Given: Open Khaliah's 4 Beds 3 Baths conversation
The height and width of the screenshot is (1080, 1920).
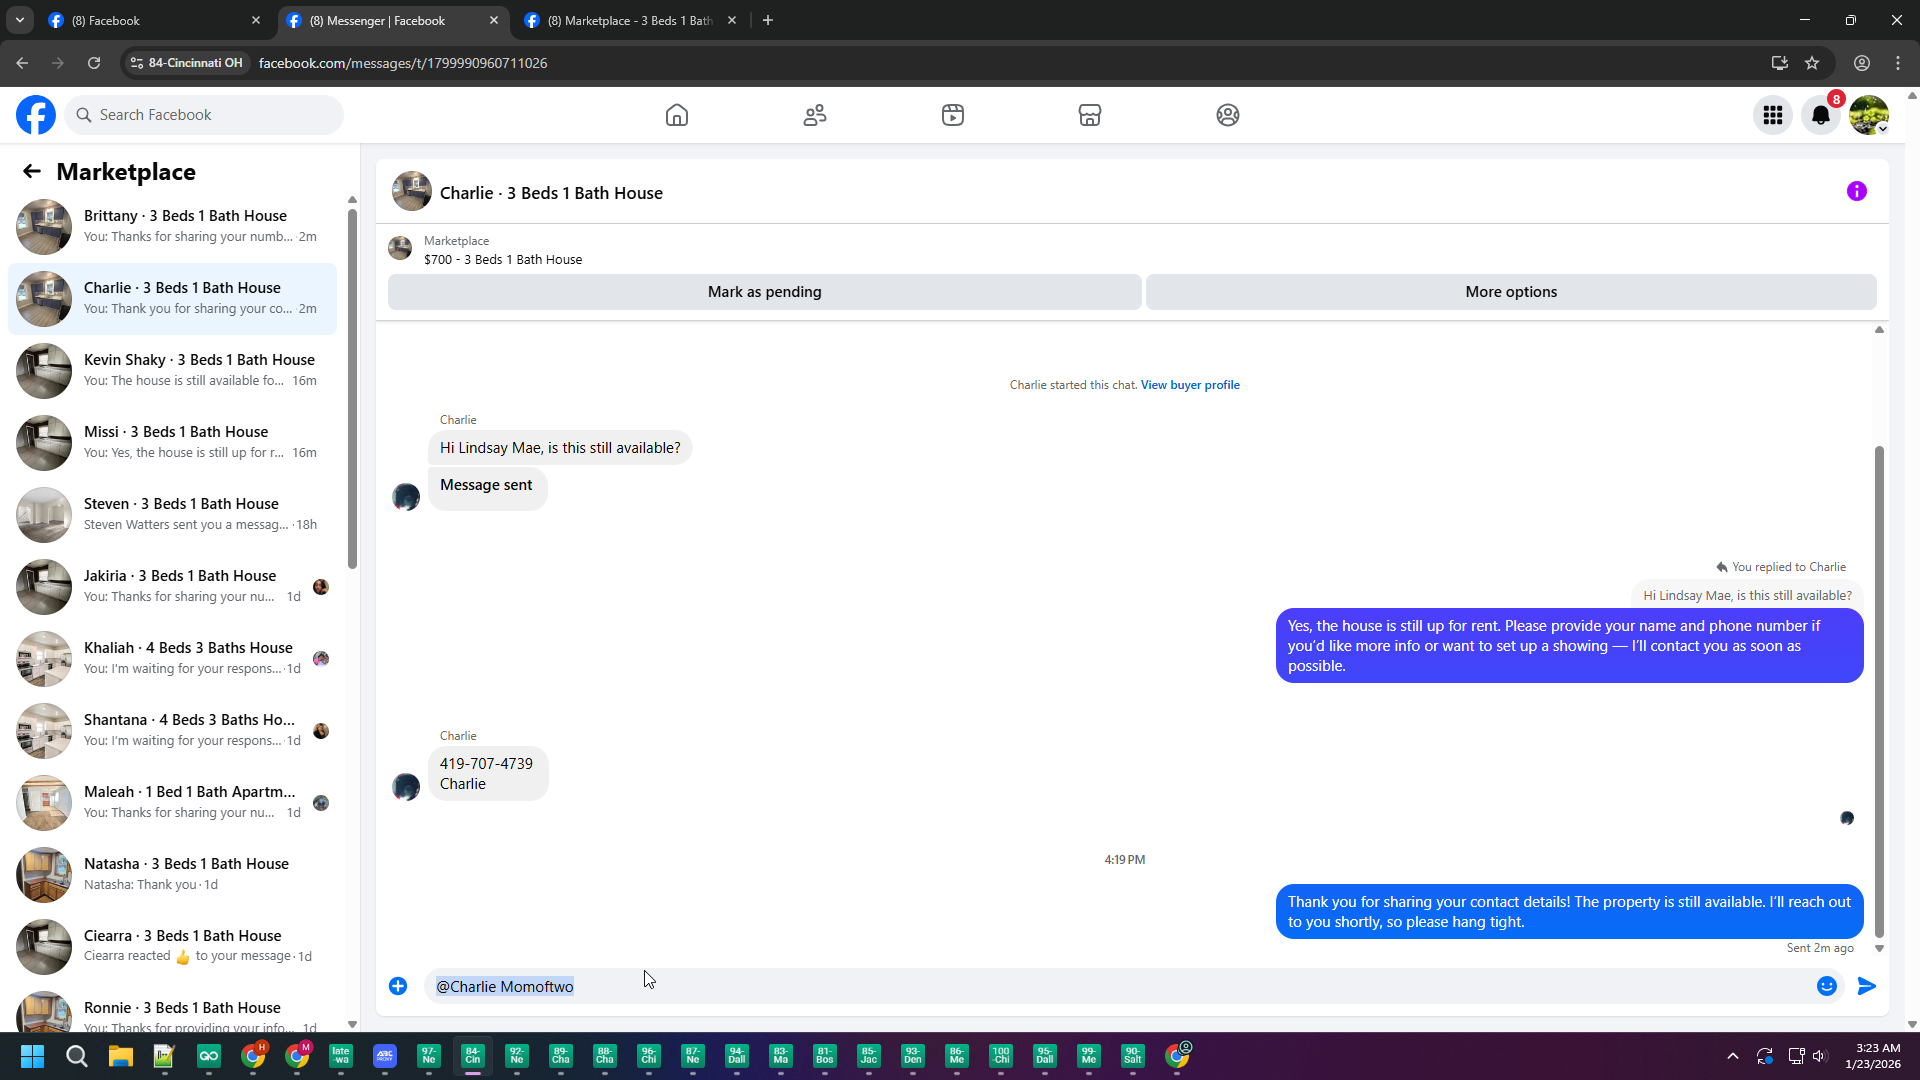Looking at the screenshot, I should pyautogui.click(x=172, y=659).
